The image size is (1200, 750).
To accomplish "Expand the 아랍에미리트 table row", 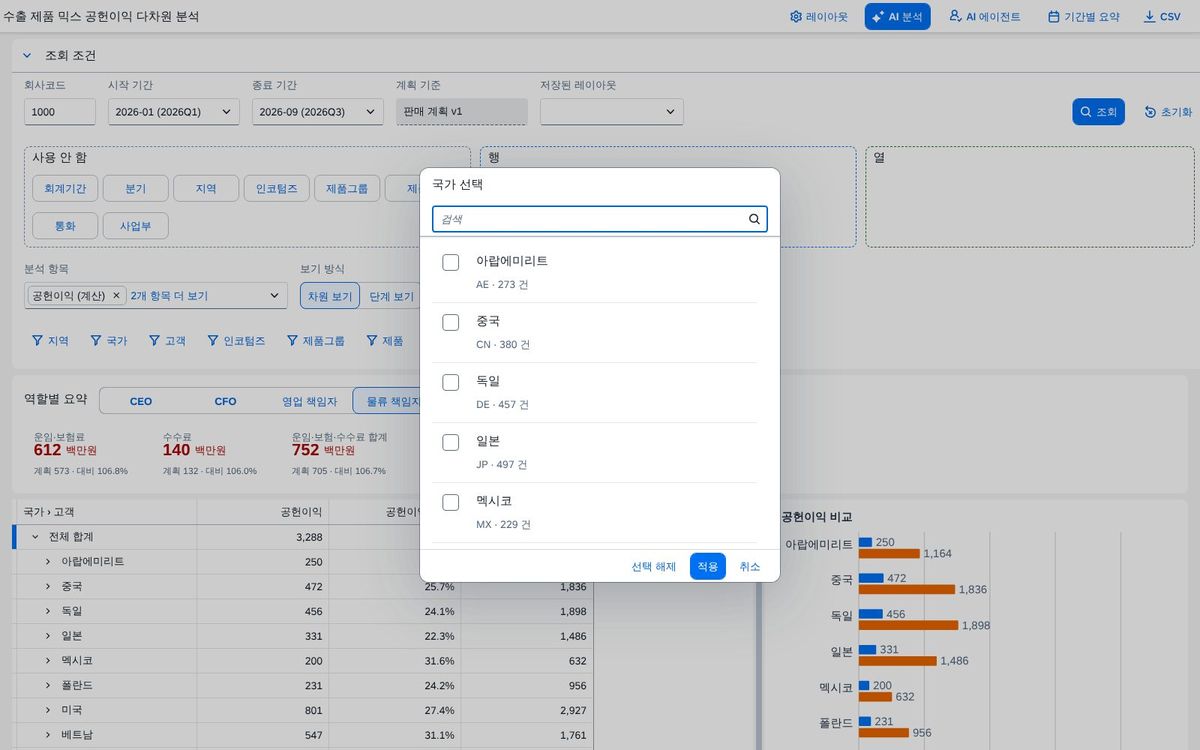I will 47,562.
